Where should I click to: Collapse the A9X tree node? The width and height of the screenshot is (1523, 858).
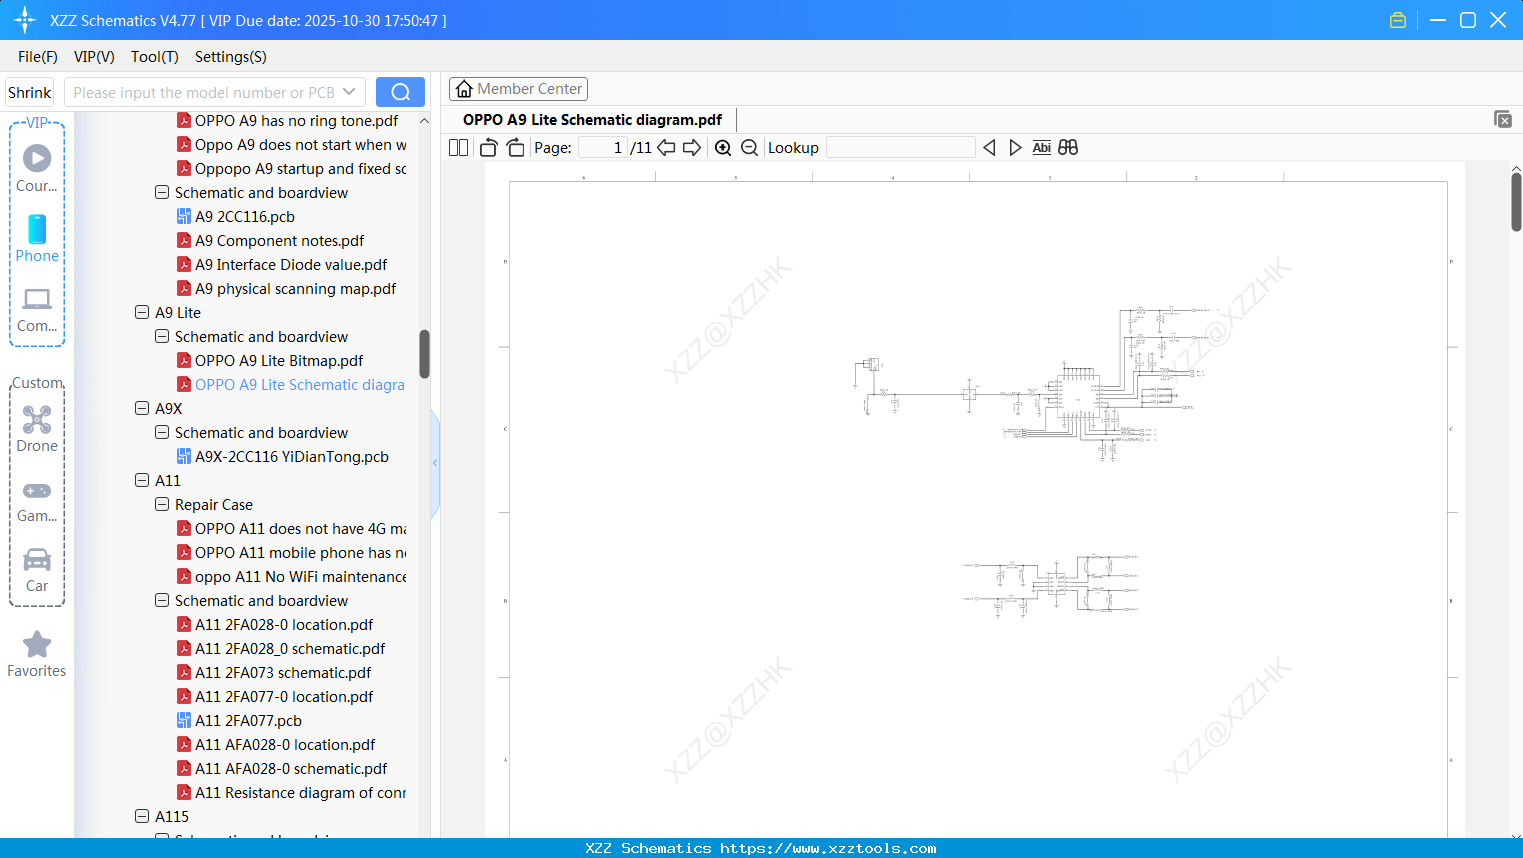click(x=142, y=408)
